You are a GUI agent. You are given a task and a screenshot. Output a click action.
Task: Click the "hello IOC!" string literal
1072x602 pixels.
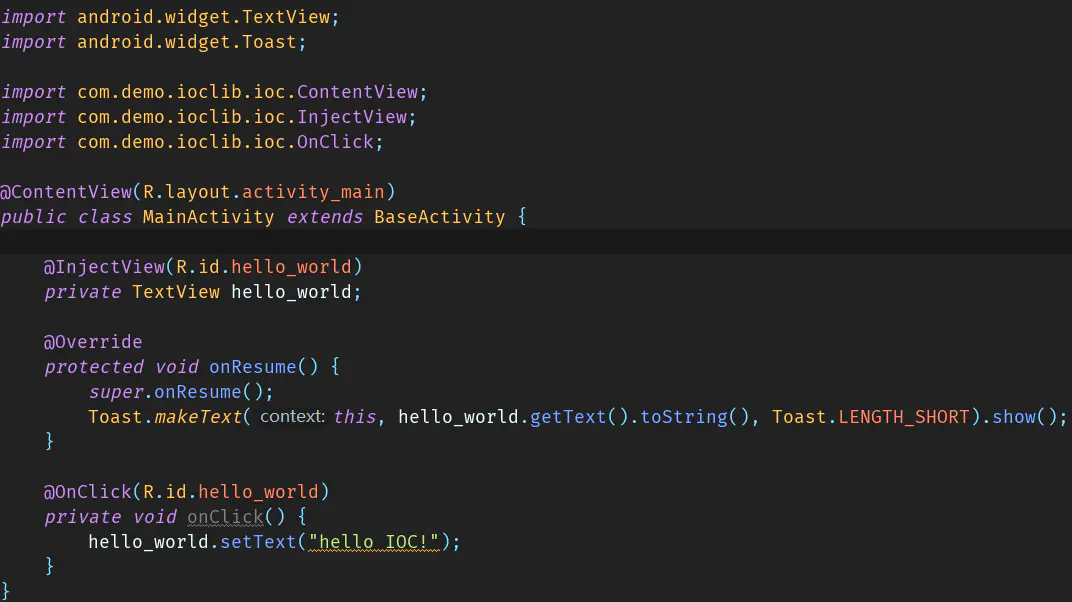[x=374, y=542]
